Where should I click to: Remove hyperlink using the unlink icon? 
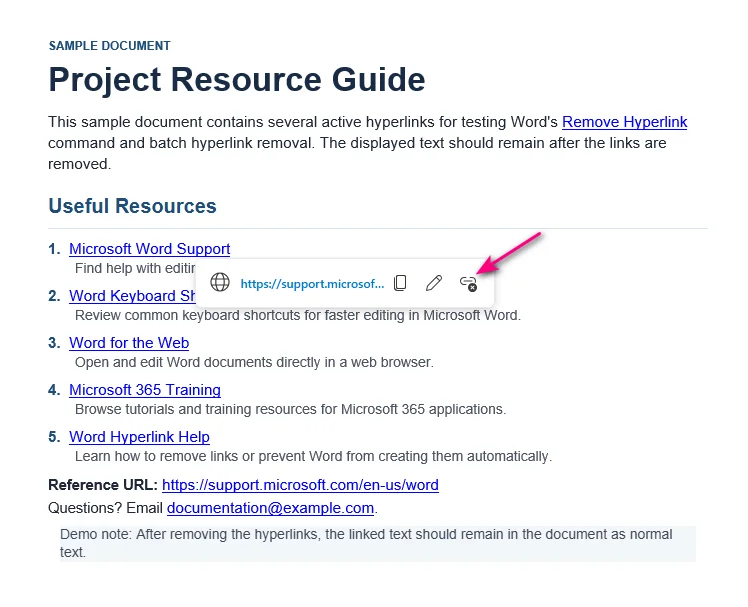pyautogui.click(x=468, y=283)
